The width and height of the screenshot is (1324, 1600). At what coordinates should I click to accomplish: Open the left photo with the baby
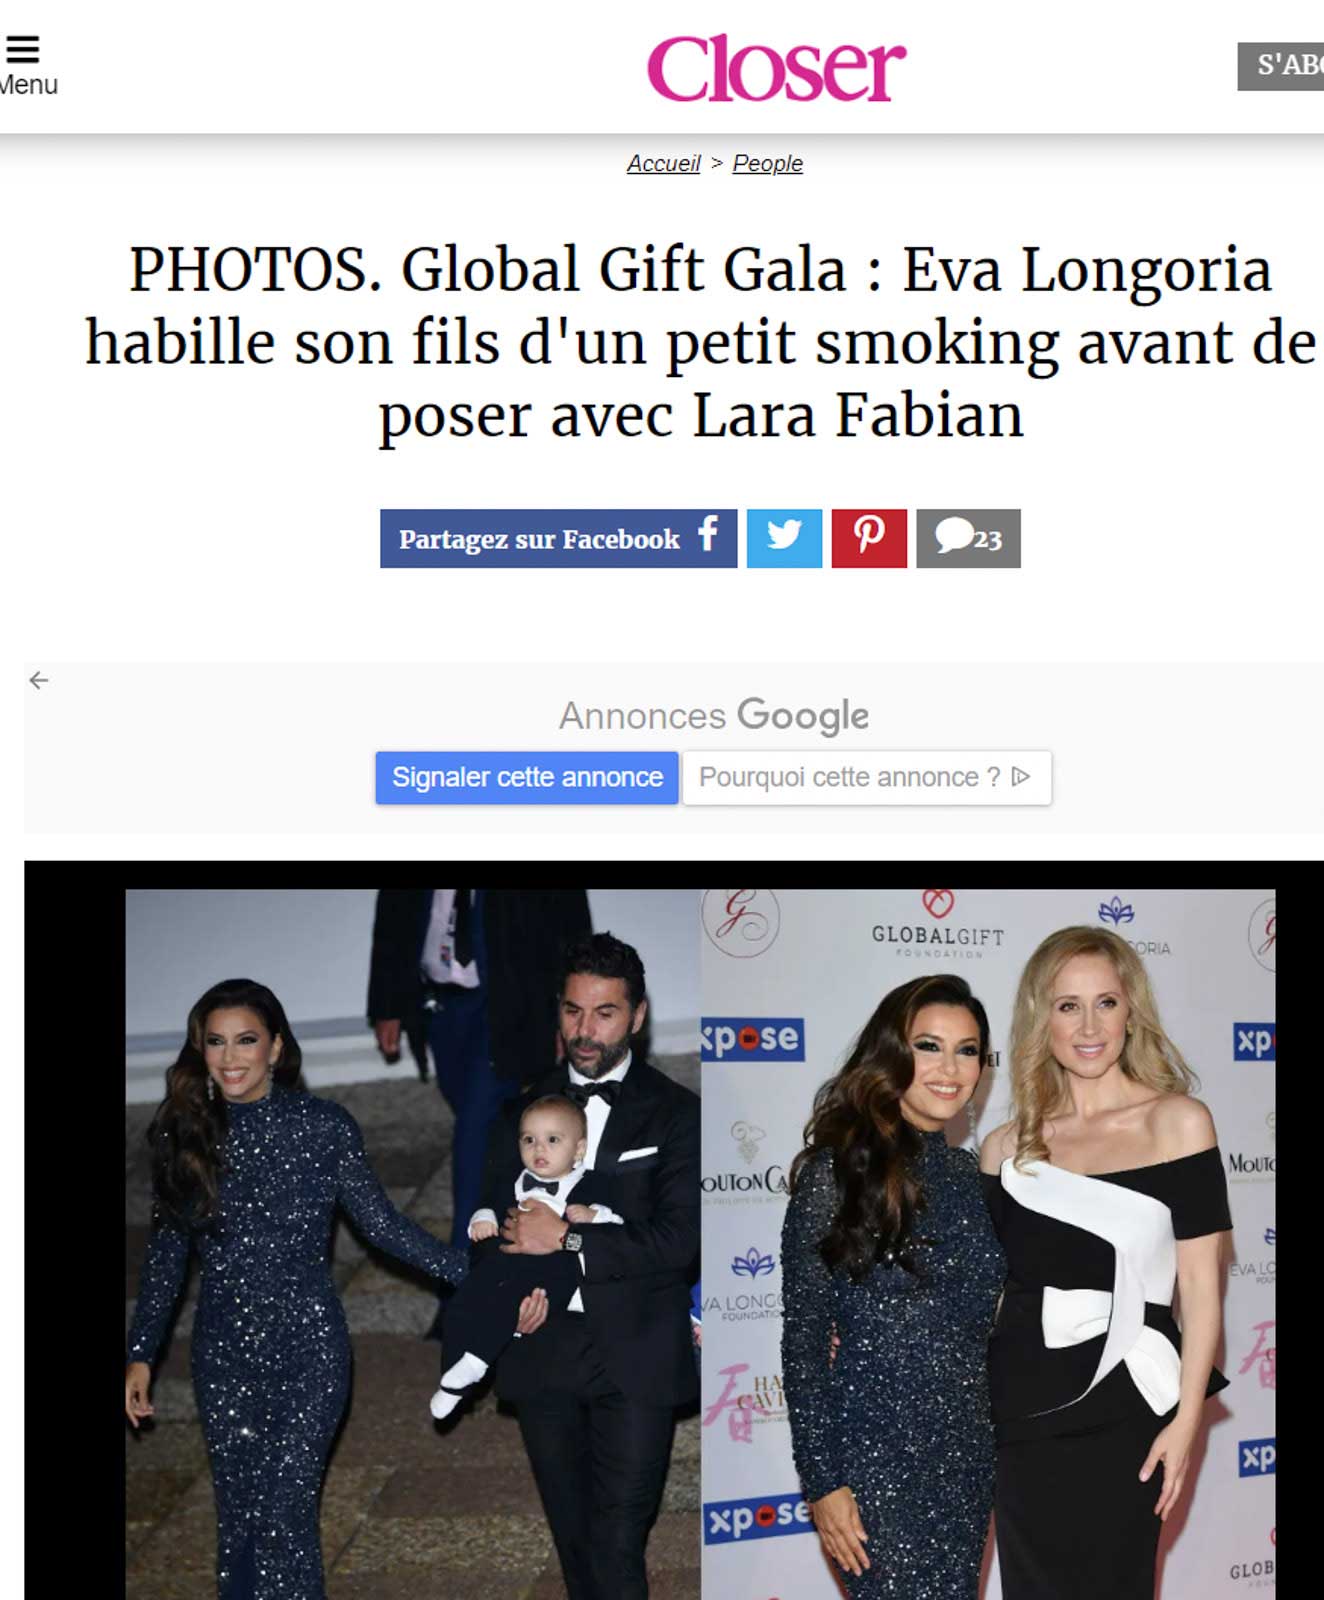click(413, 1244)
